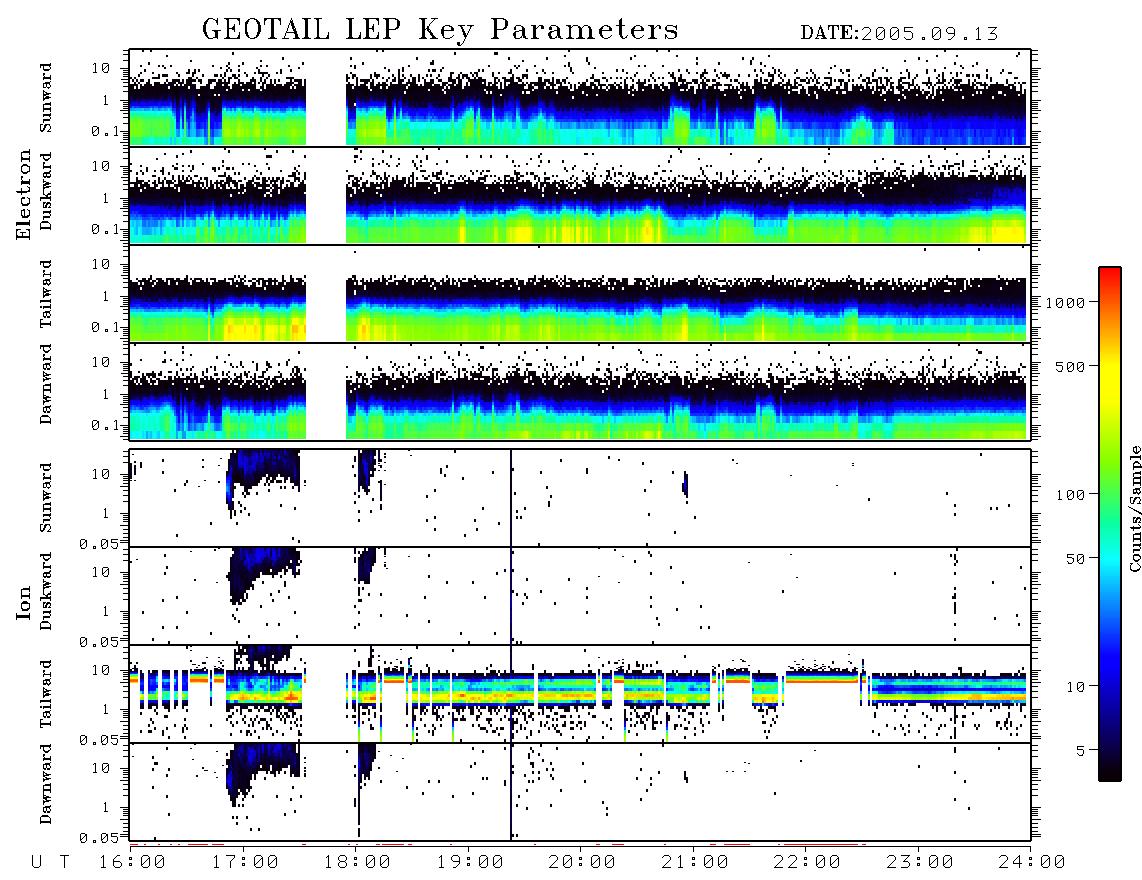Click the "GEOTAIL LEP Key Parameters" title

(x=440, y=30)
